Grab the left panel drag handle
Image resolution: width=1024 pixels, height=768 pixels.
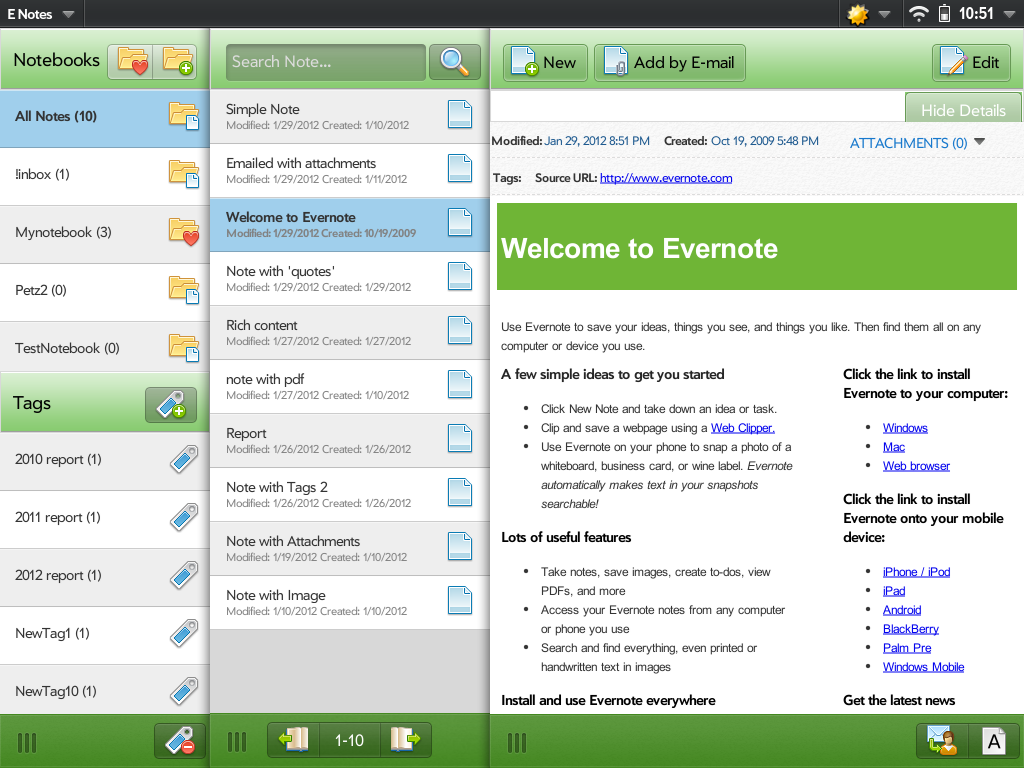pos(27,743)
